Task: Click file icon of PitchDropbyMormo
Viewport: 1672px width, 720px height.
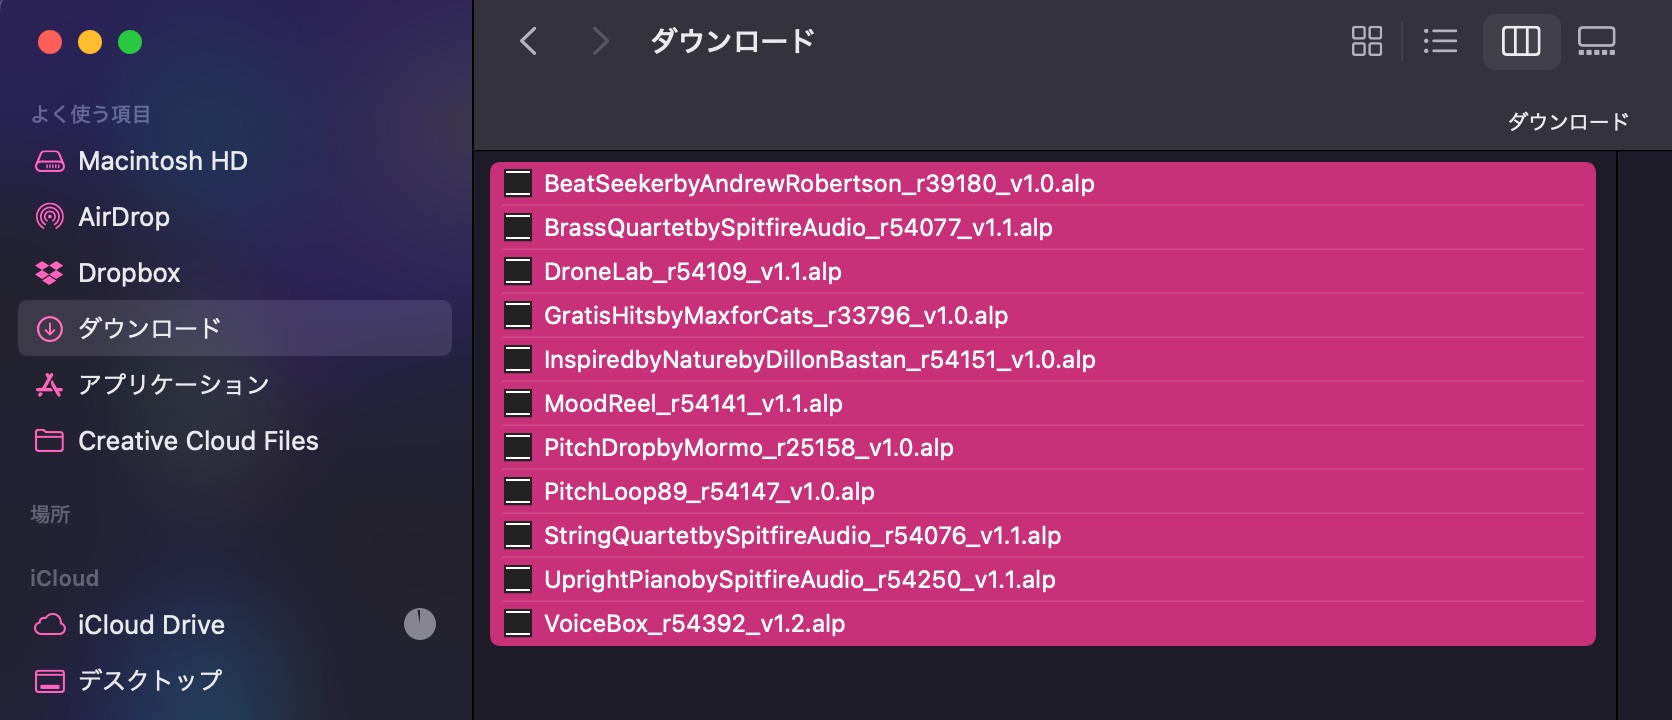Action: [518, 447]
